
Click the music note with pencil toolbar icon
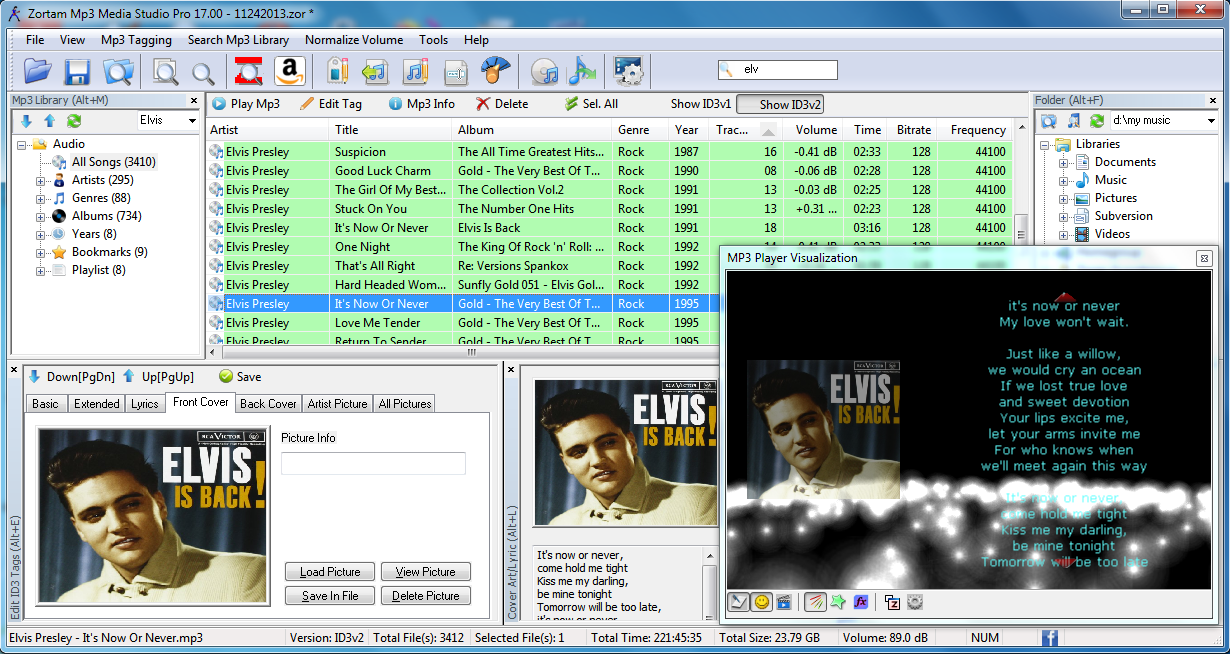pos(415,71)
